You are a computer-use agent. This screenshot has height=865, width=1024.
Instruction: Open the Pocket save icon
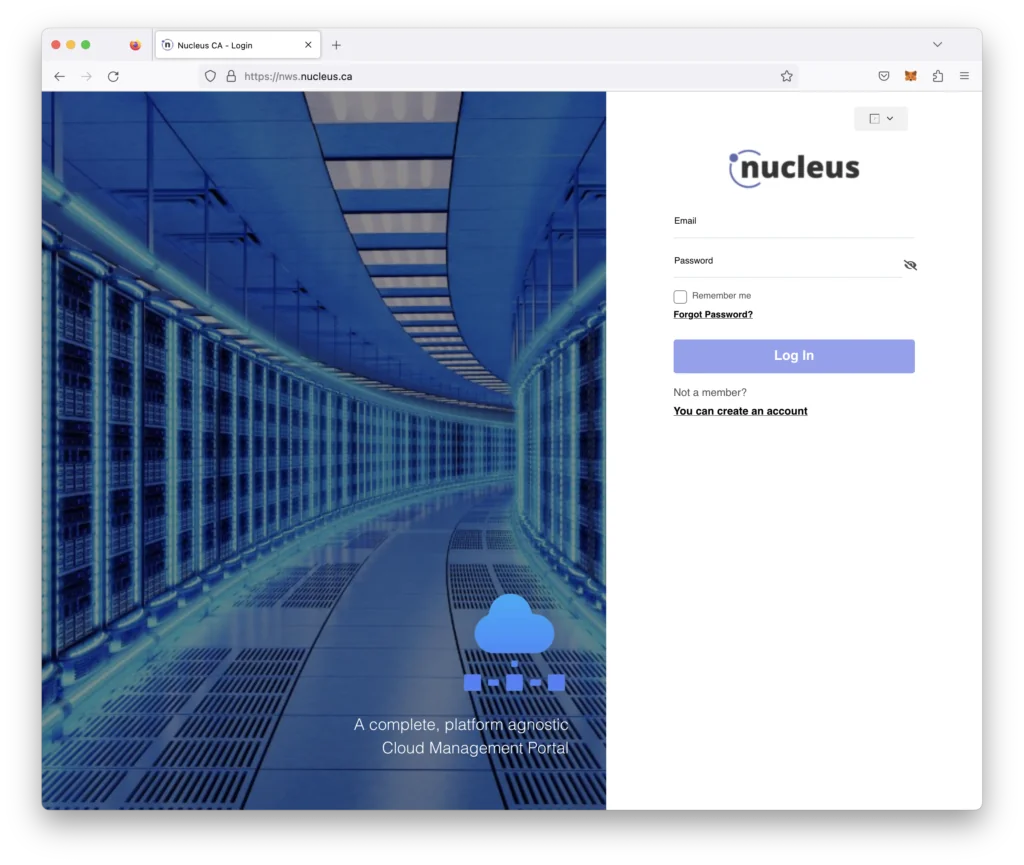coord(884,76)
